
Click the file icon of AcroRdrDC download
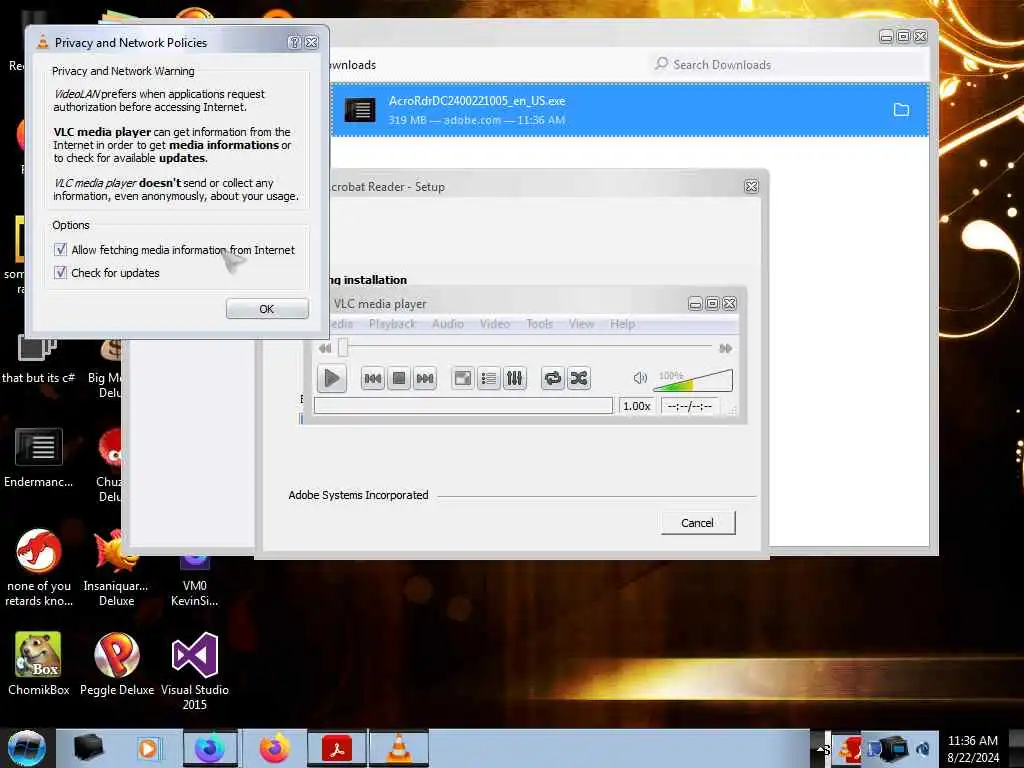[360, 110]
